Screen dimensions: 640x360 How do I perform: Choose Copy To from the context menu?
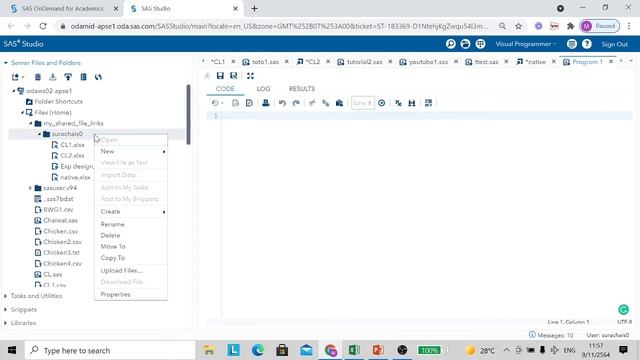pos(131,258)
